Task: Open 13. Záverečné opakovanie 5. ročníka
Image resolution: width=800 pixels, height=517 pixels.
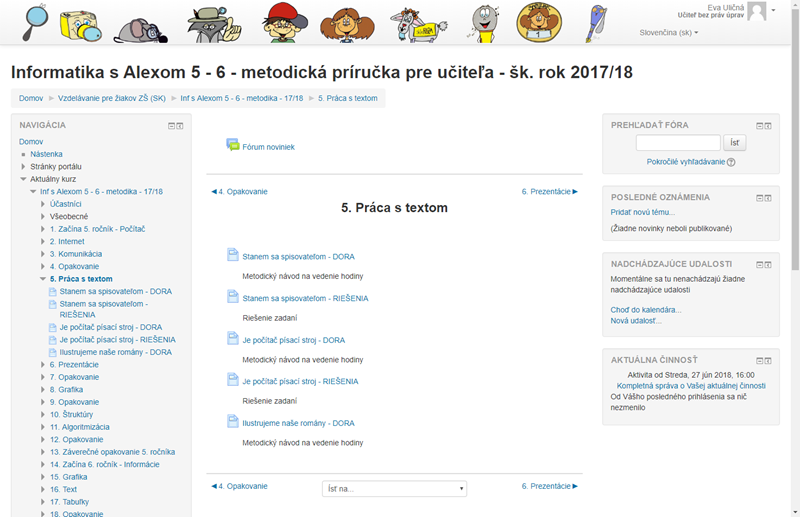Action: 112,452
